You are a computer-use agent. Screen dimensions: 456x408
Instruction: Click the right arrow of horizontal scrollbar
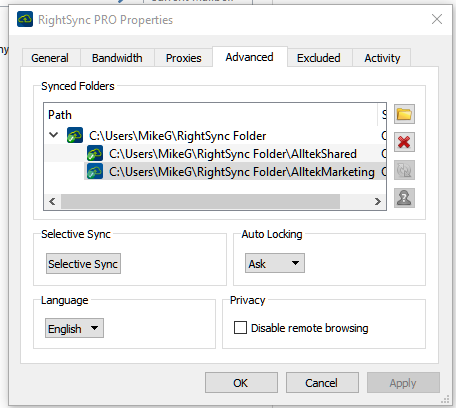tap(378, 201)
